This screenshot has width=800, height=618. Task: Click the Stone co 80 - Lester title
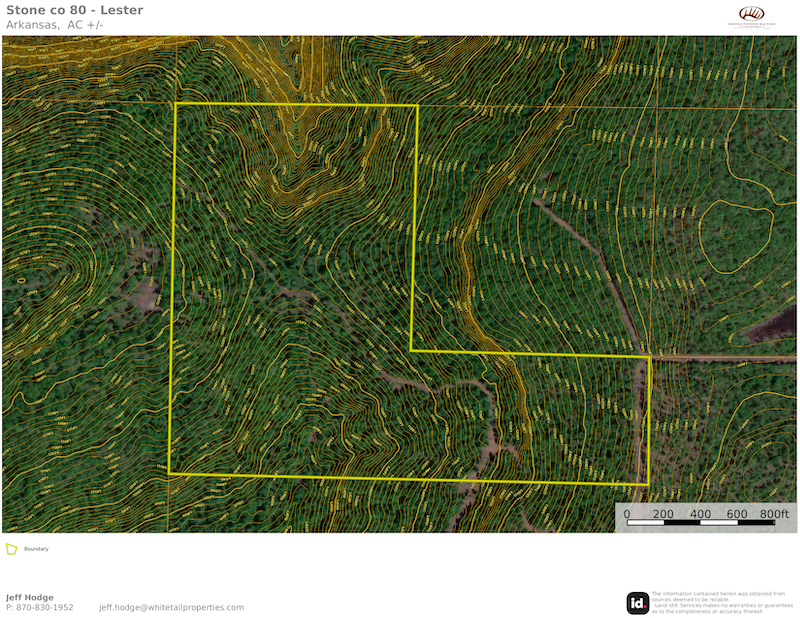[74, 11]
